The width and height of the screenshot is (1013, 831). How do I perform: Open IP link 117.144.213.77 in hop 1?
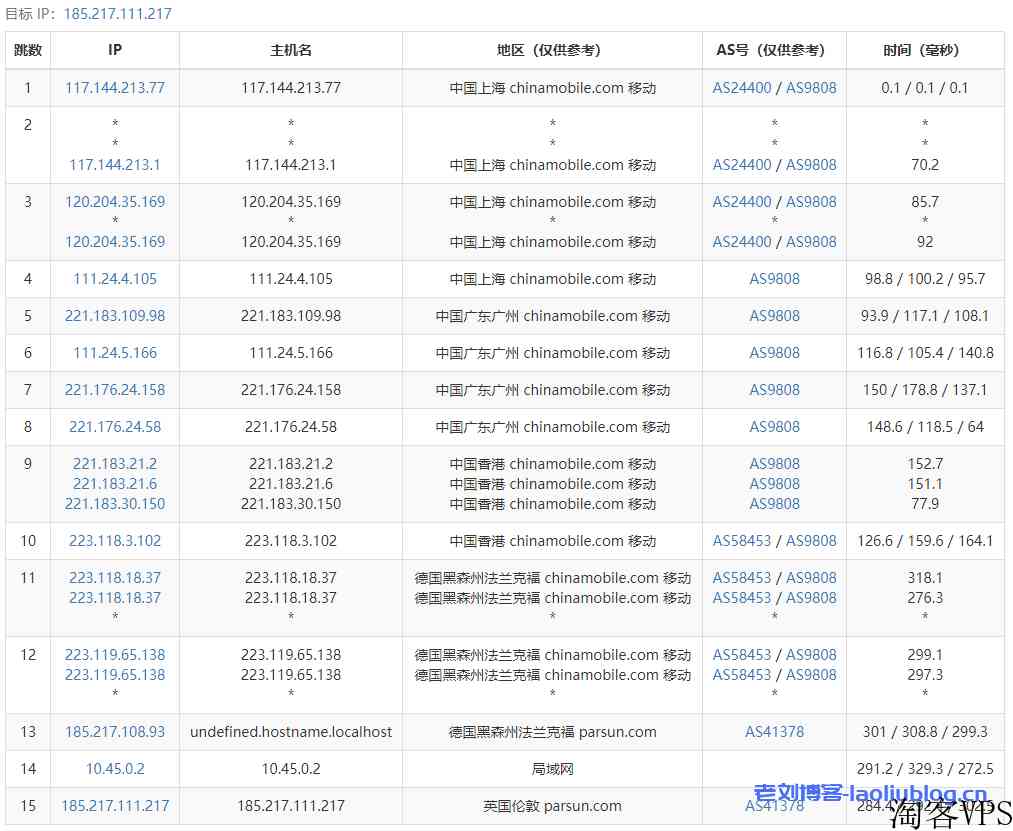115,88
